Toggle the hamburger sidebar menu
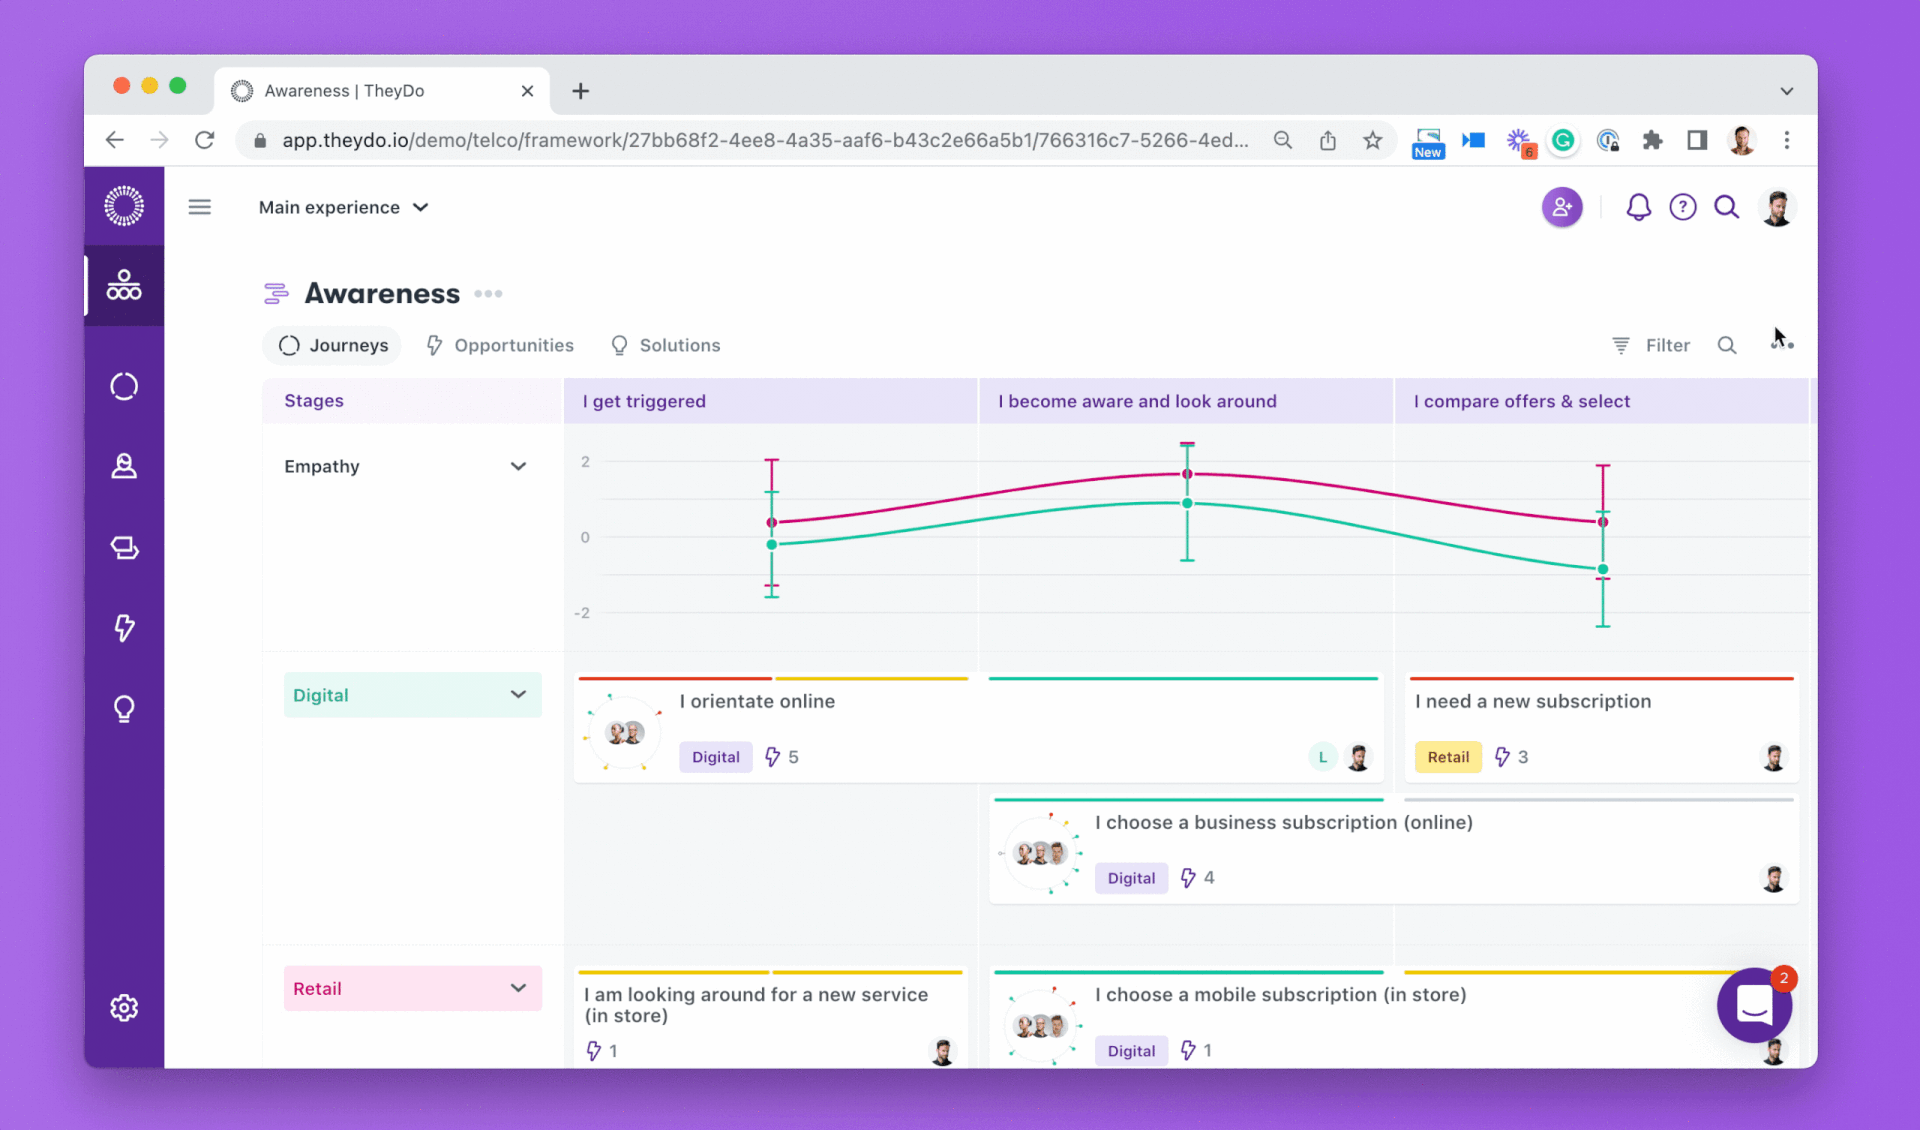The width and height of the screenshot is (1920, 1130). pyautogui.click(x=200, y=207)
